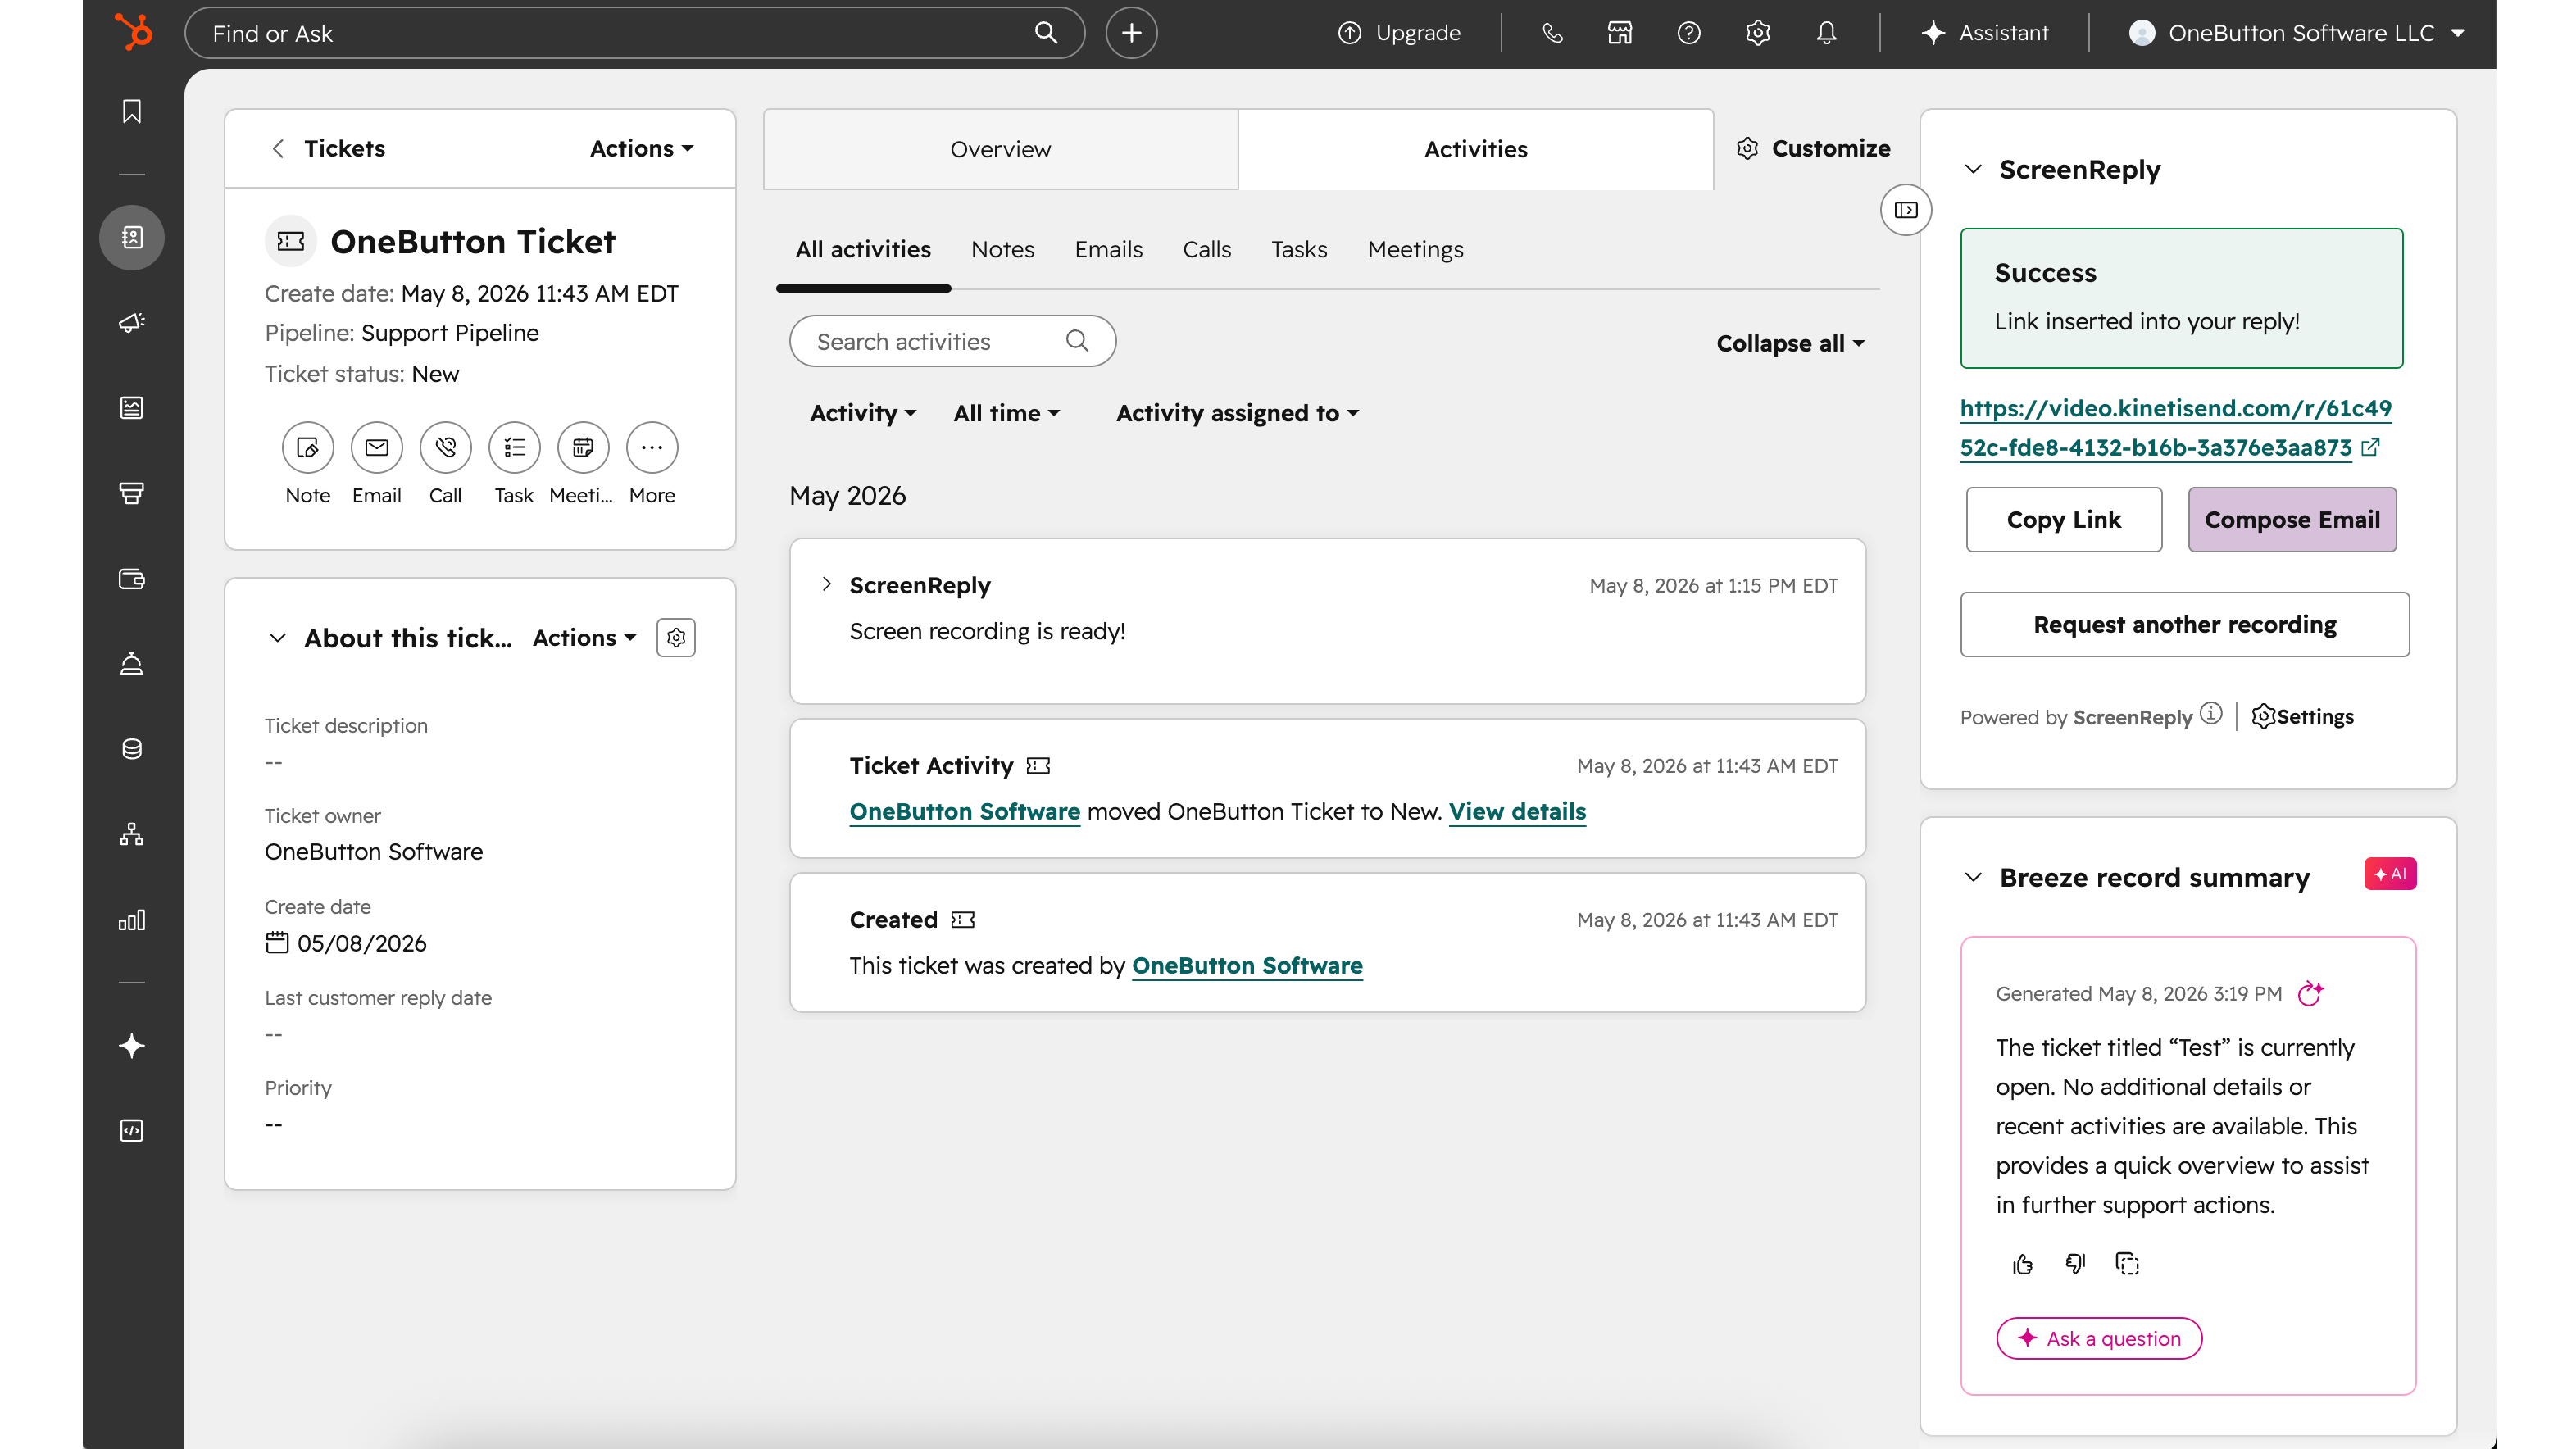This screenshot has width=2576, height=1449.
Task: Open the HubSpot sprocket home logo
Action: point(133,32)
